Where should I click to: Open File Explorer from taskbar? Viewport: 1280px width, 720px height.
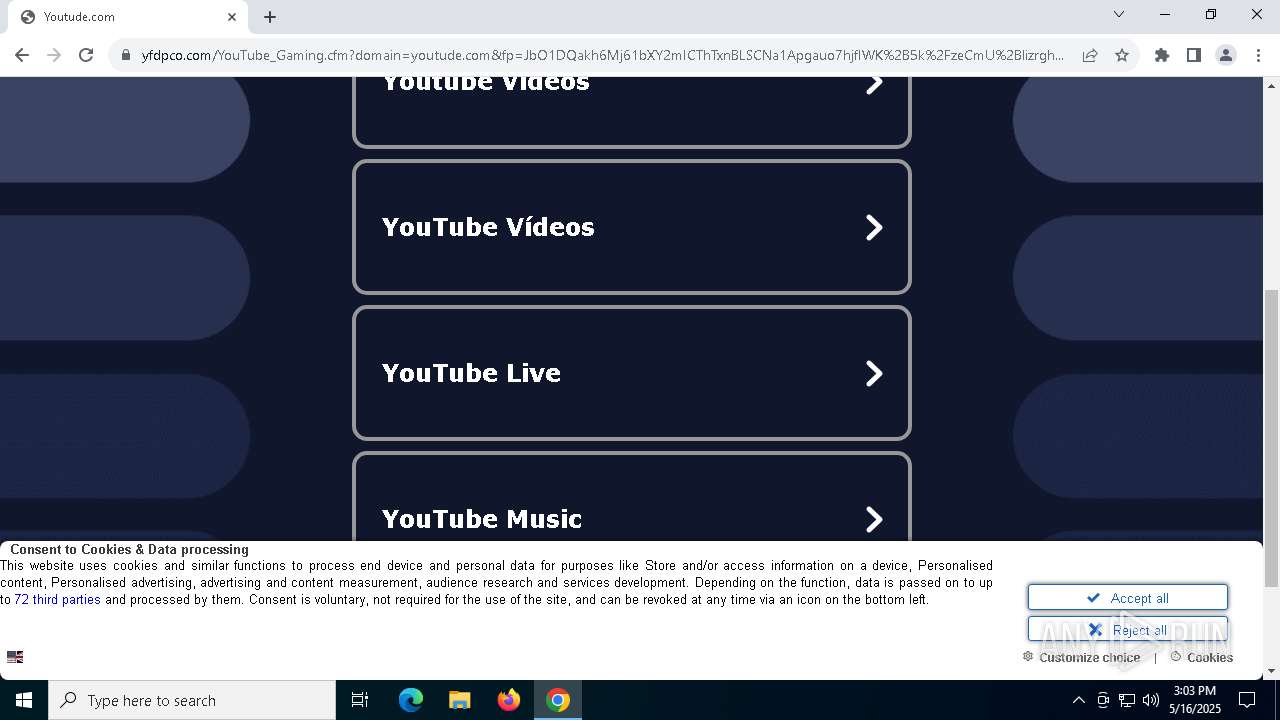[459, 700]
